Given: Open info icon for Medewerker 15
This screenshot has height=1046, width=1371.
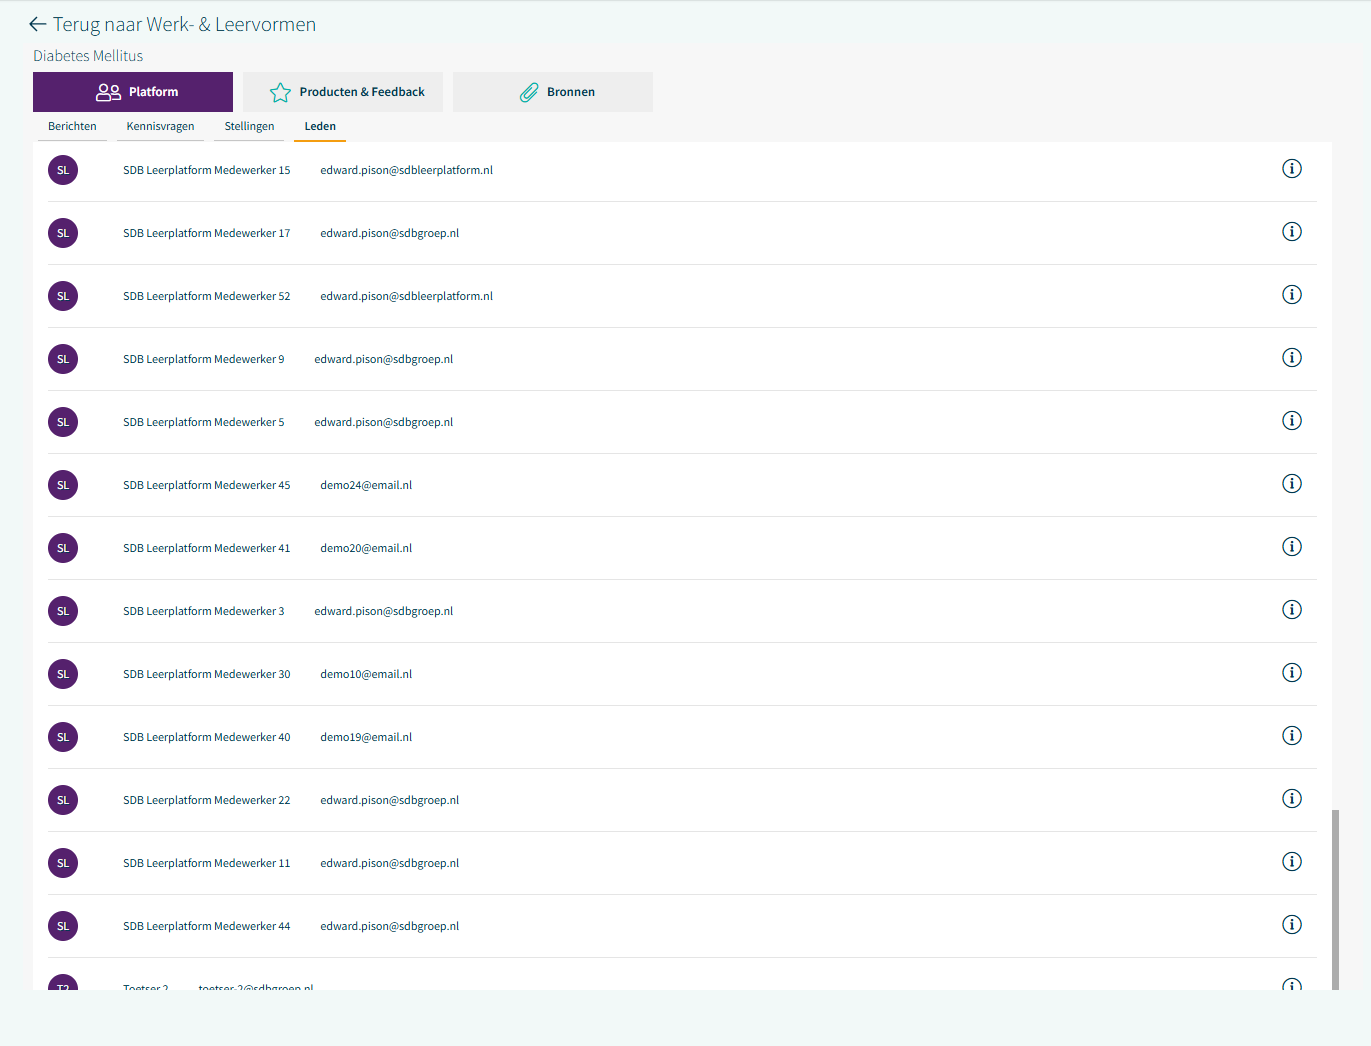Looking at the screenshot, I should 1291,169.
